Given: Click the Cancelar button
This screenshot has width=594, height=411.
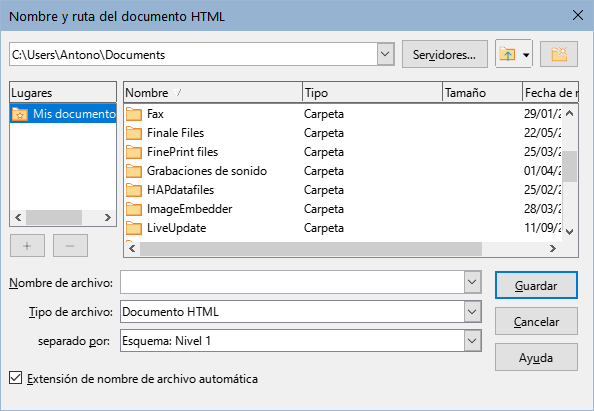Looking at the screenshot, I should pos(536,321).
